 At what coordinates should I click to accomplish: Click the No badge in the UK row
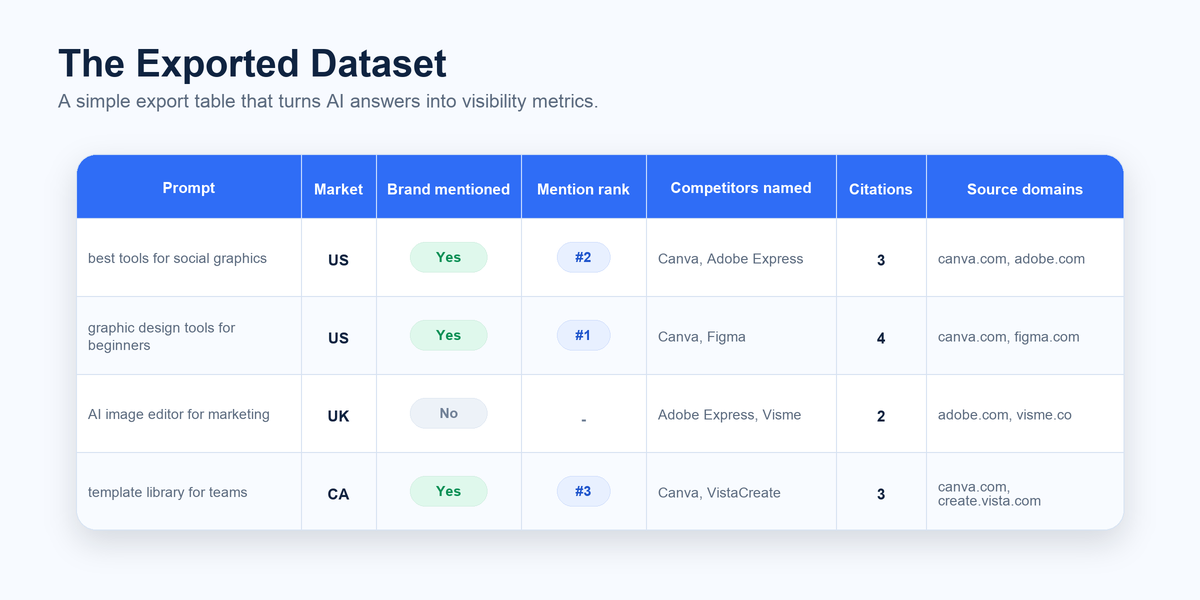[448, 413]
